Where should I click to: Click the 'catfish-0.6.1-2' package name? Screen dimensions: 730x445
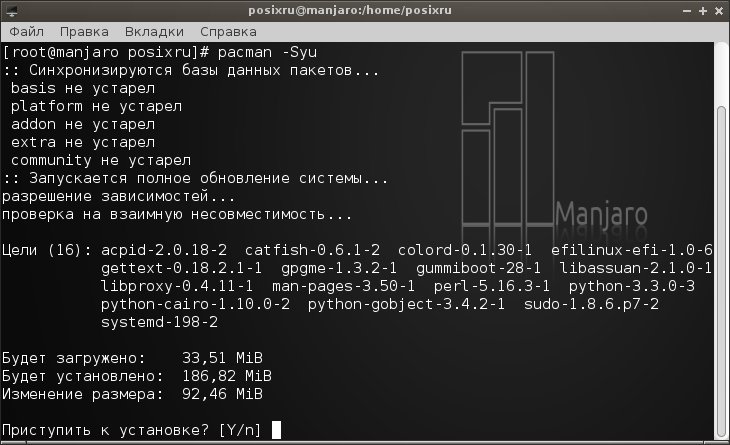click(312, 250)
